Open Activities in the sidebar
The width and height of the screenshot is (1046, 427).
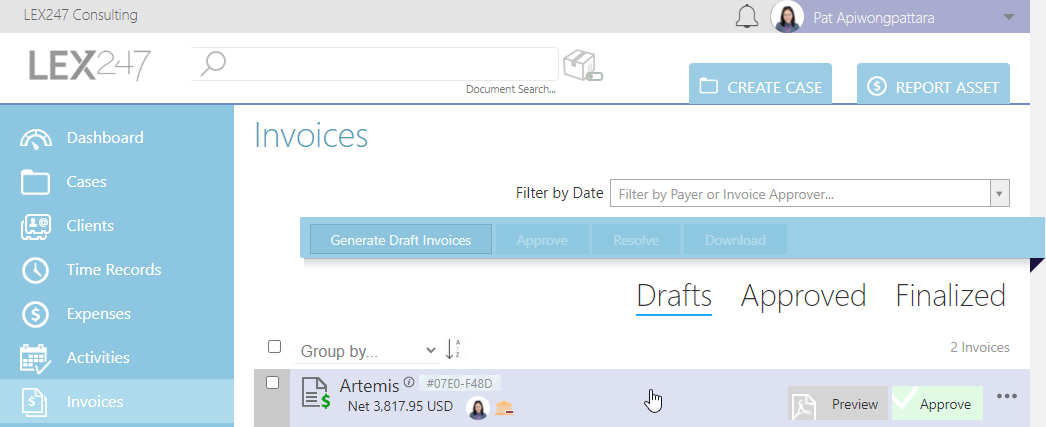coord(117,358)
